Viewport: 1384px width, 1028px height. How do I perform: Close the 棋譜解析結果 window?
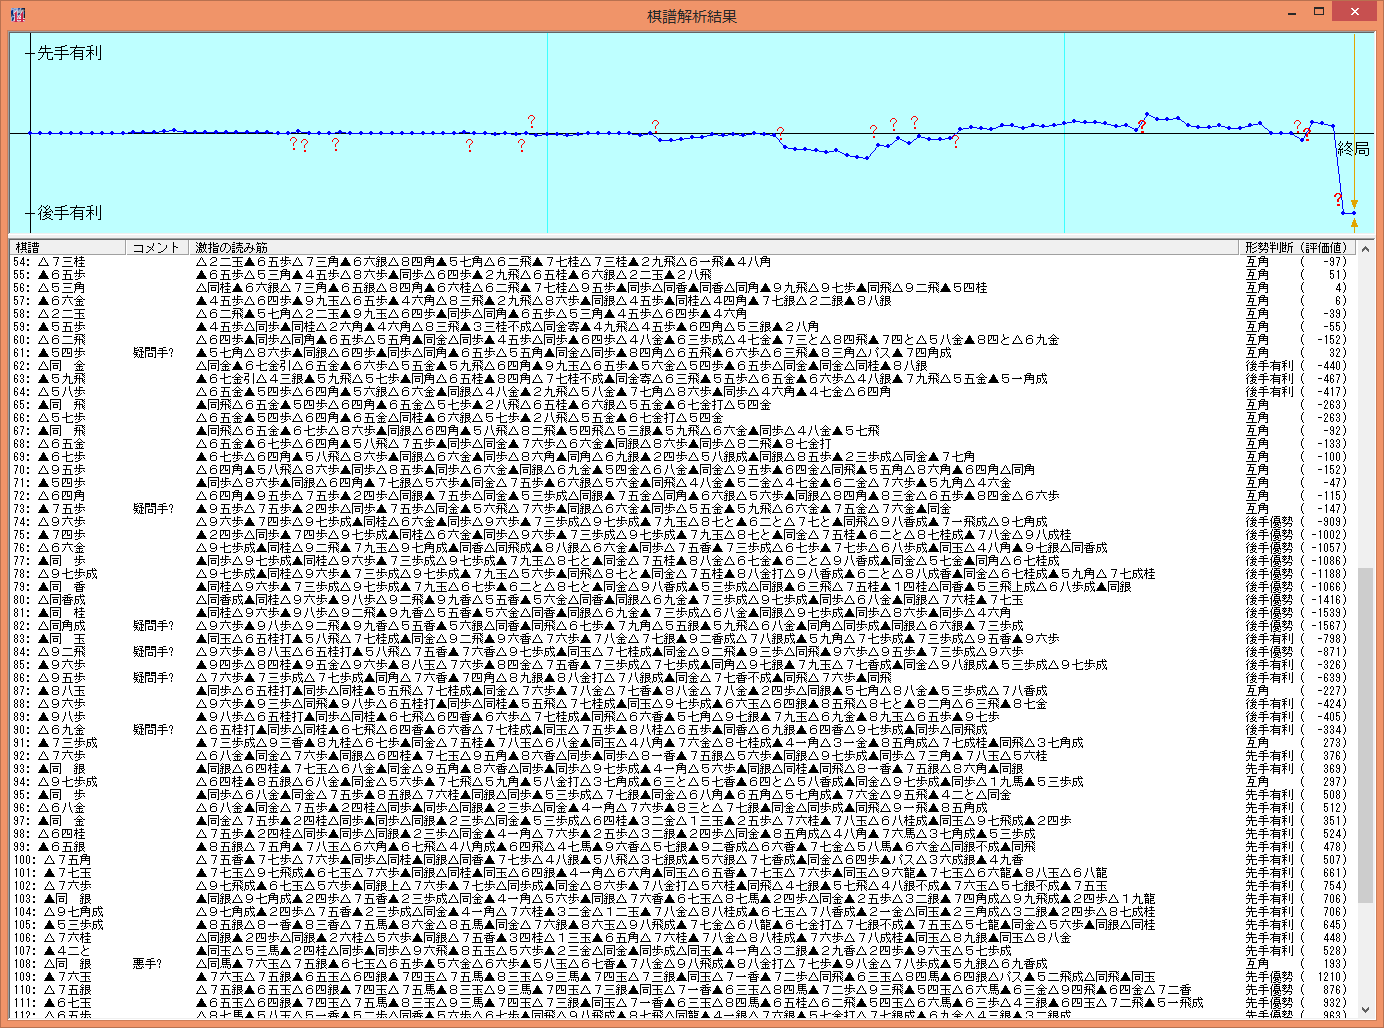point(1355,12)
